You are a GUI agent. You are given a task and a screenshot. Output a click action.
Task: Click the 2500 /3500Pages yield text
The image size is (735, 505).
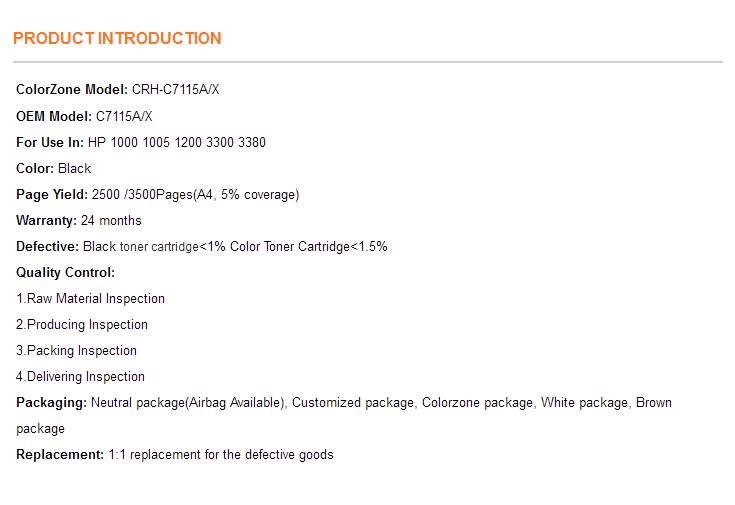coord(195,194)
